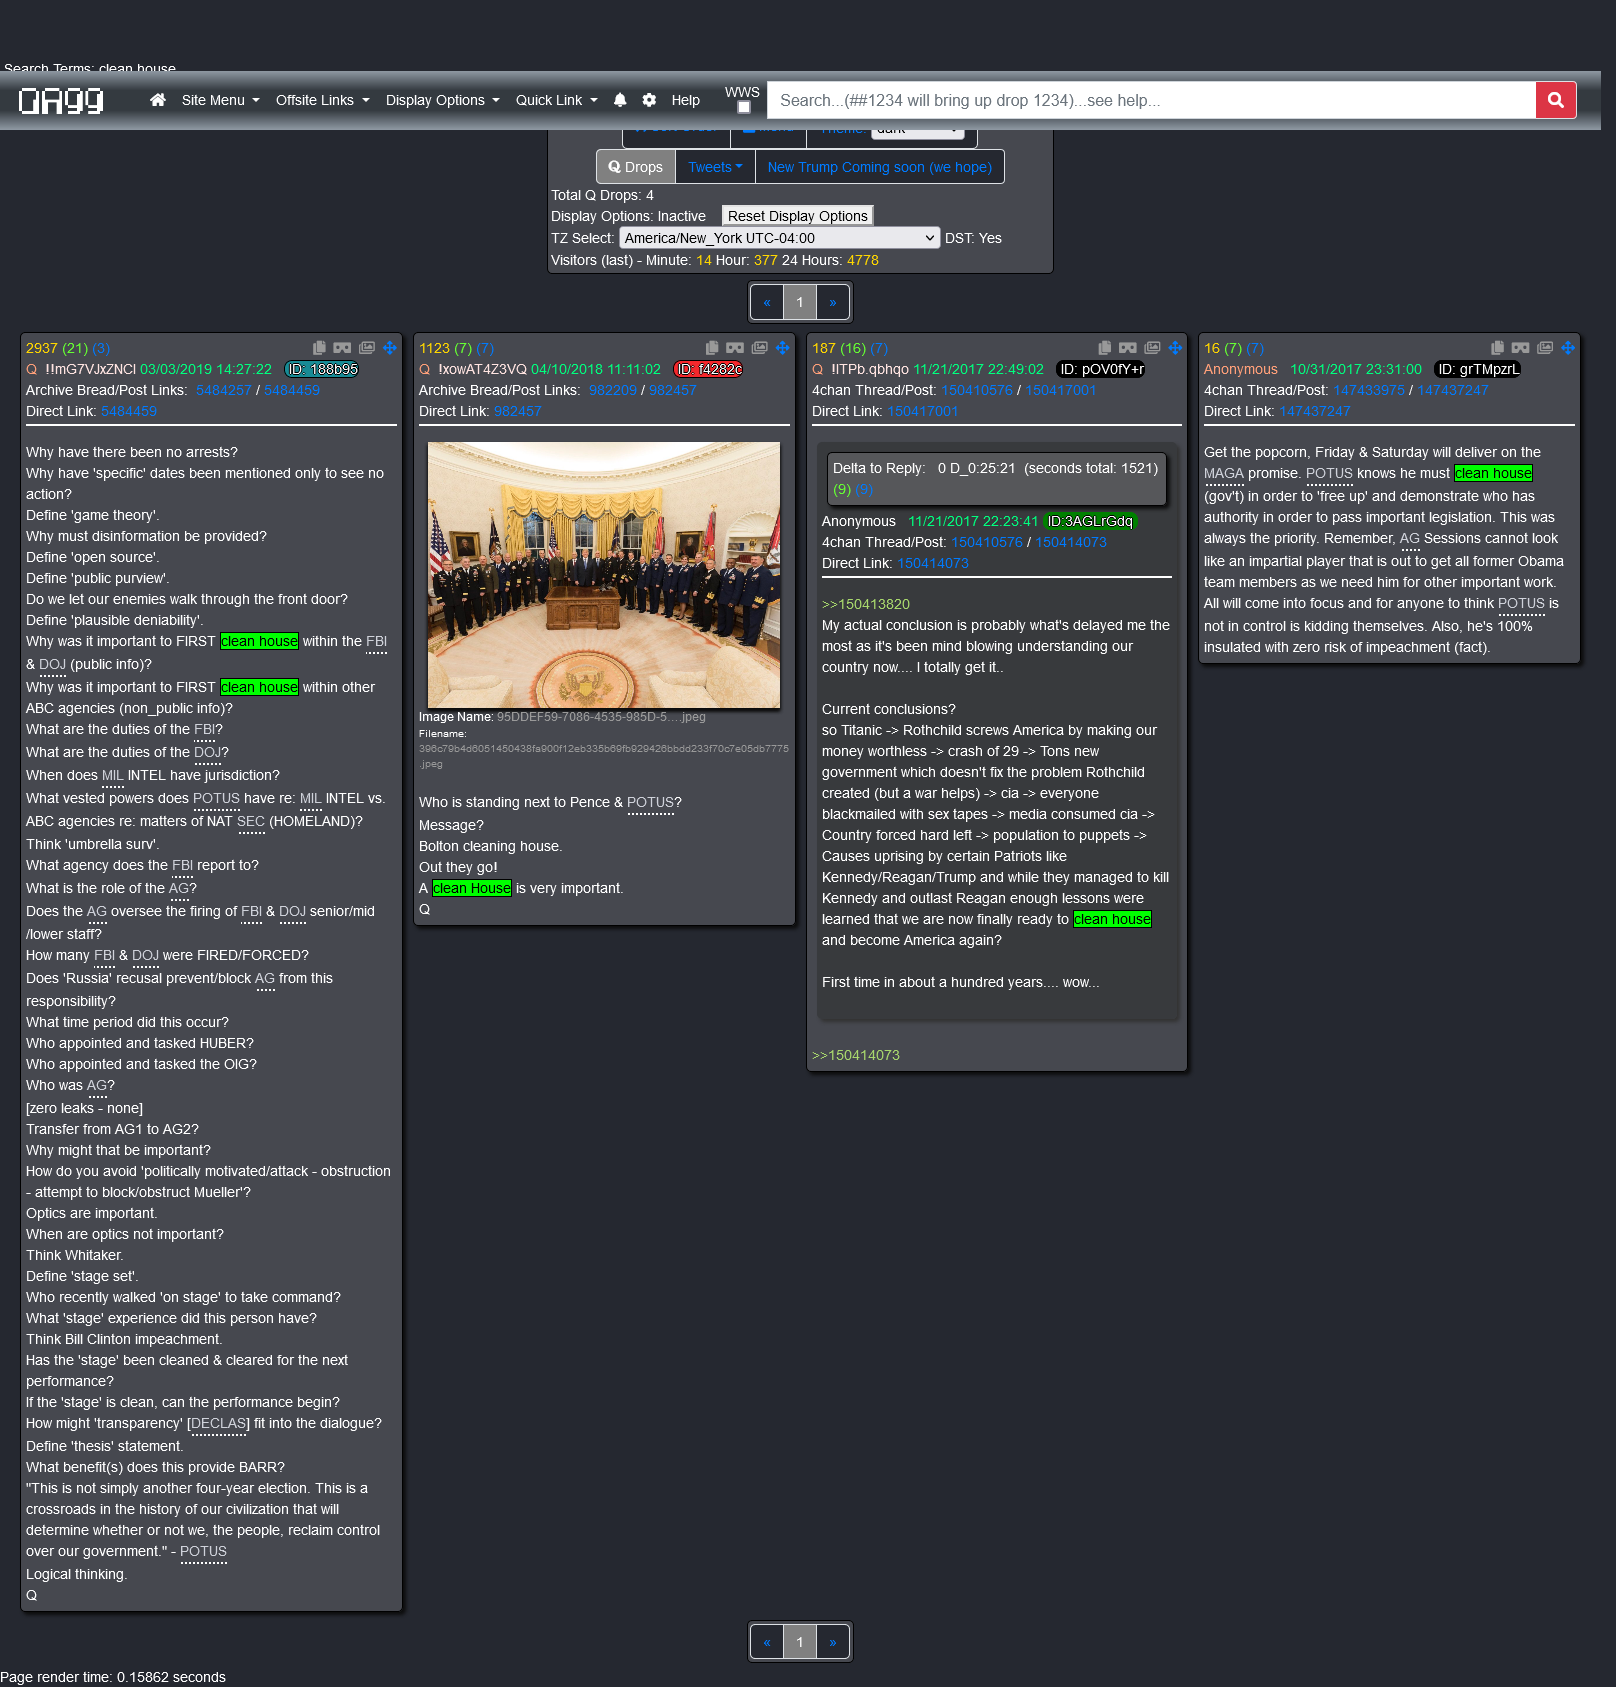Expand the Quick Link dropdown
This screenshot has height=1687, width=1616.
[556, 100]
